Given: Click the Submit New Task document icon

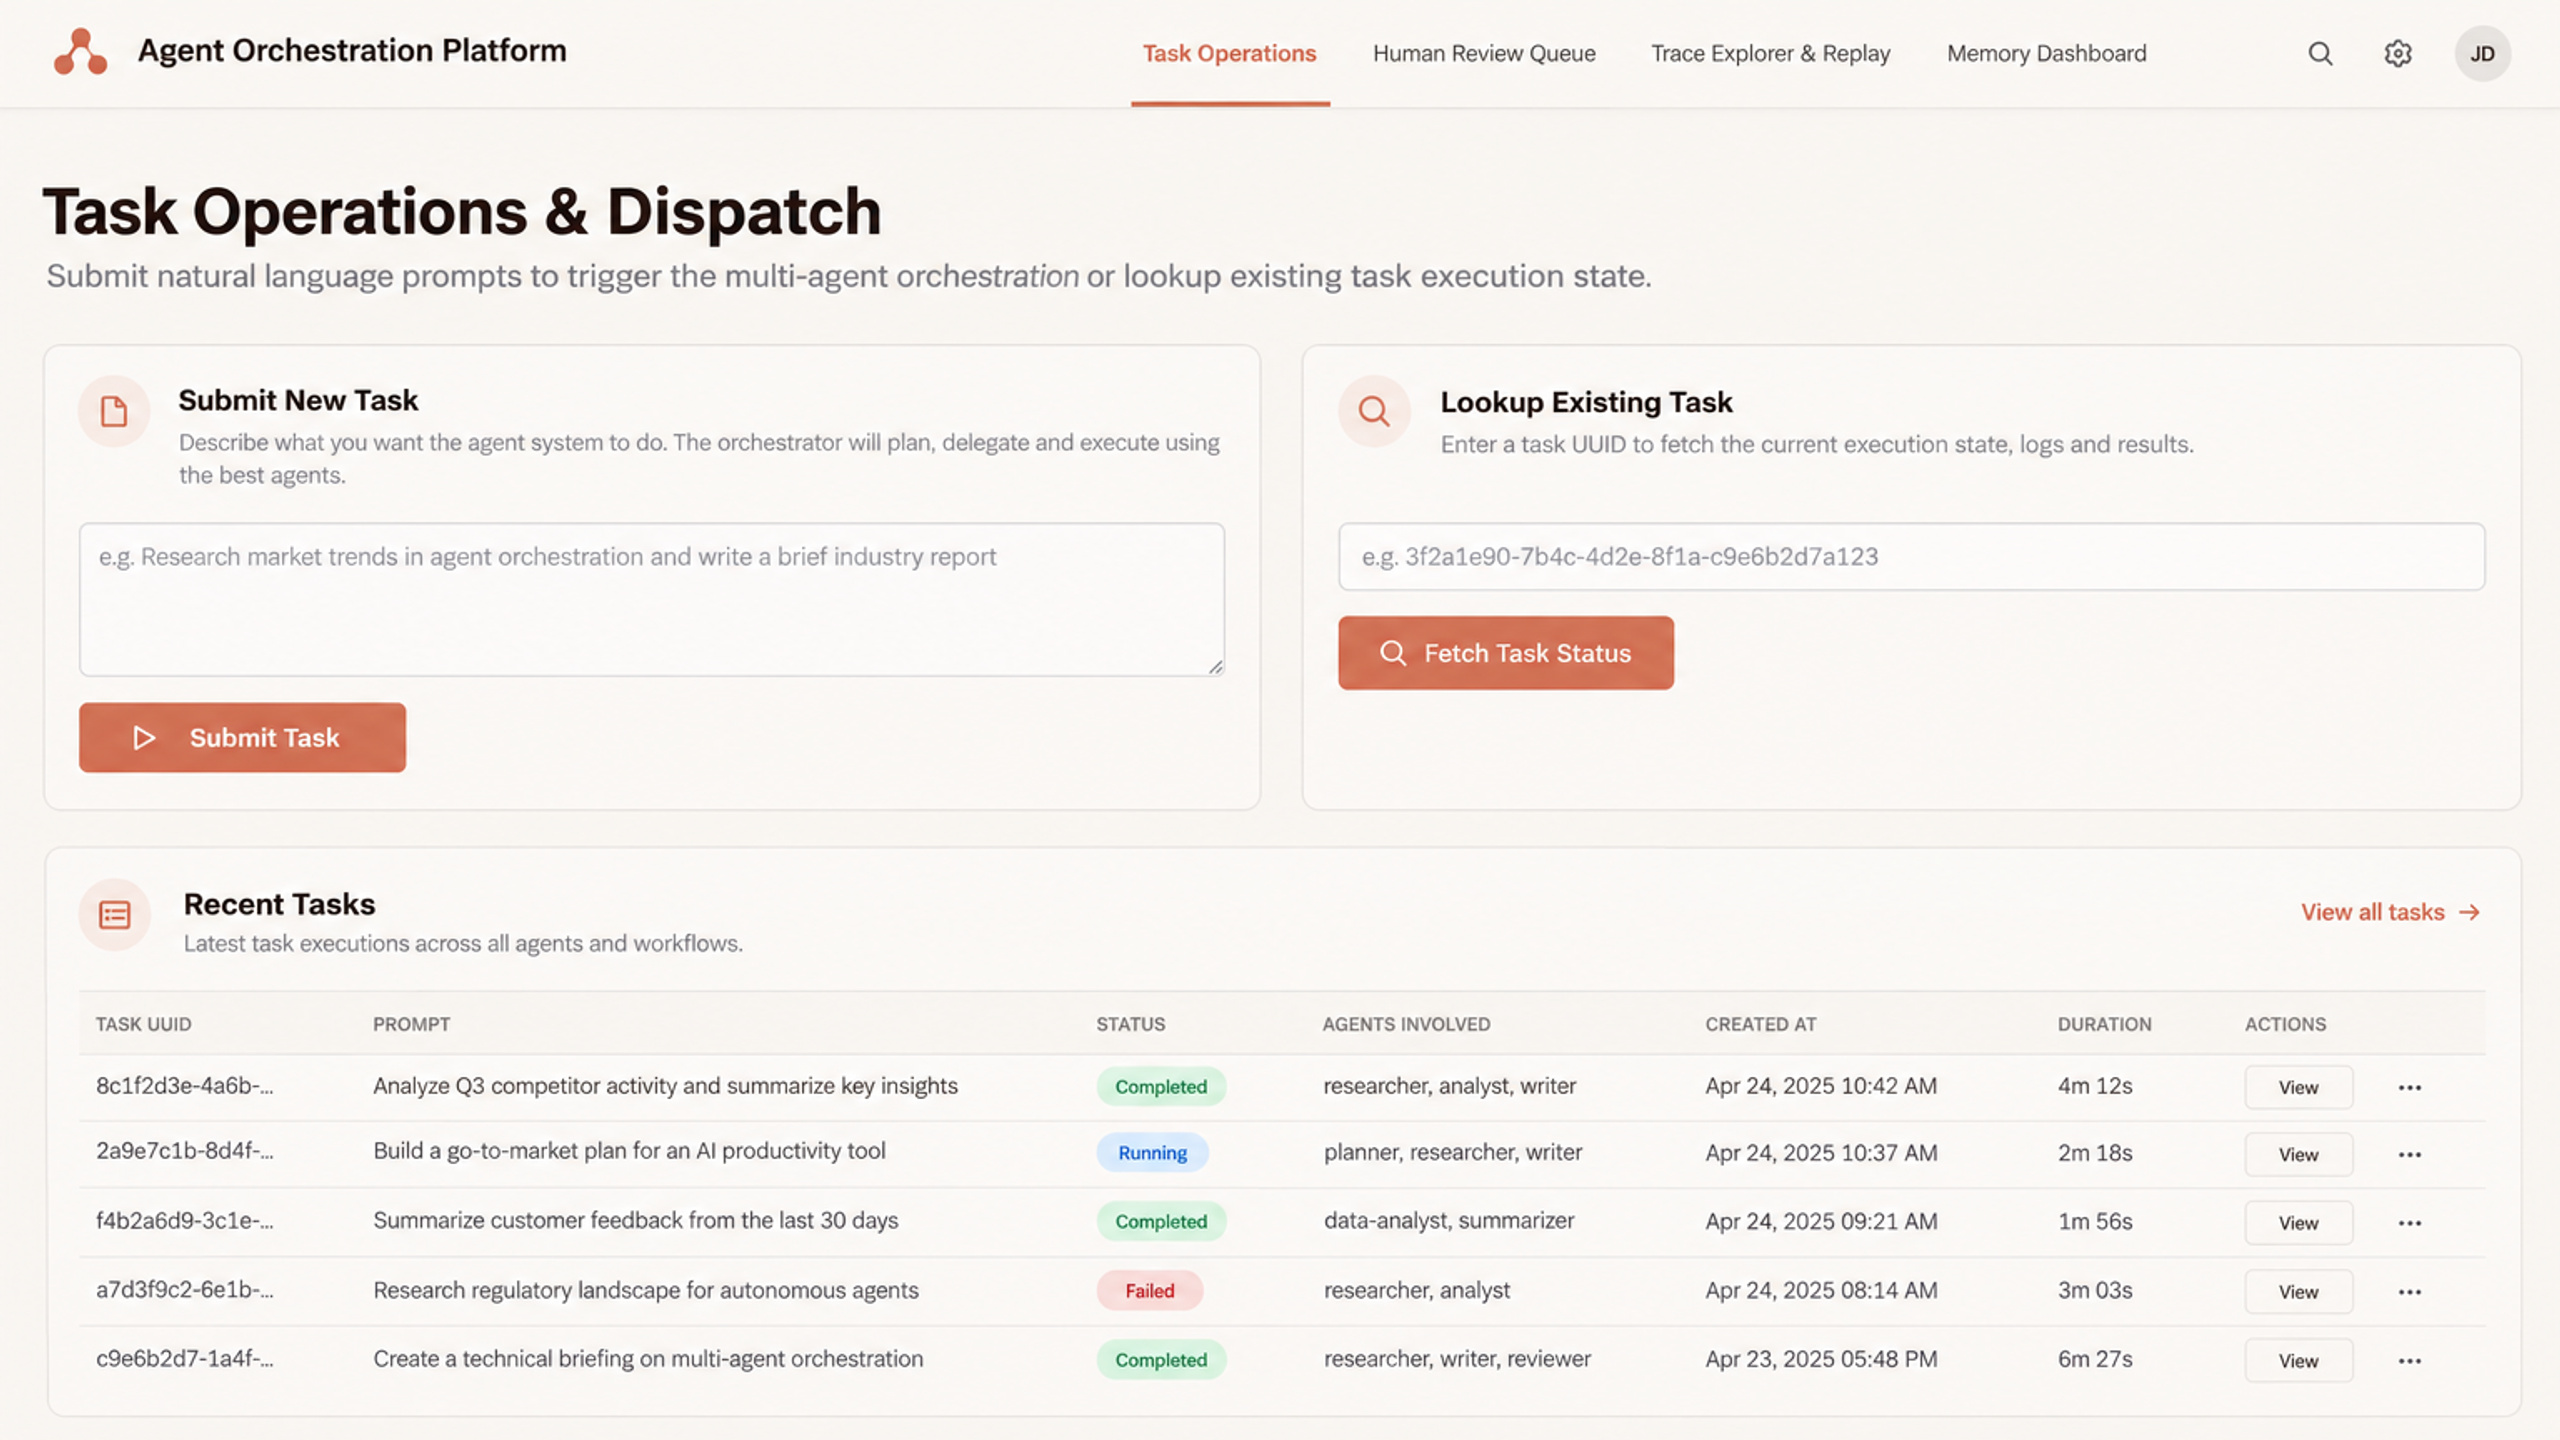Looking at the screenshot, I should [x=114, y=411].
